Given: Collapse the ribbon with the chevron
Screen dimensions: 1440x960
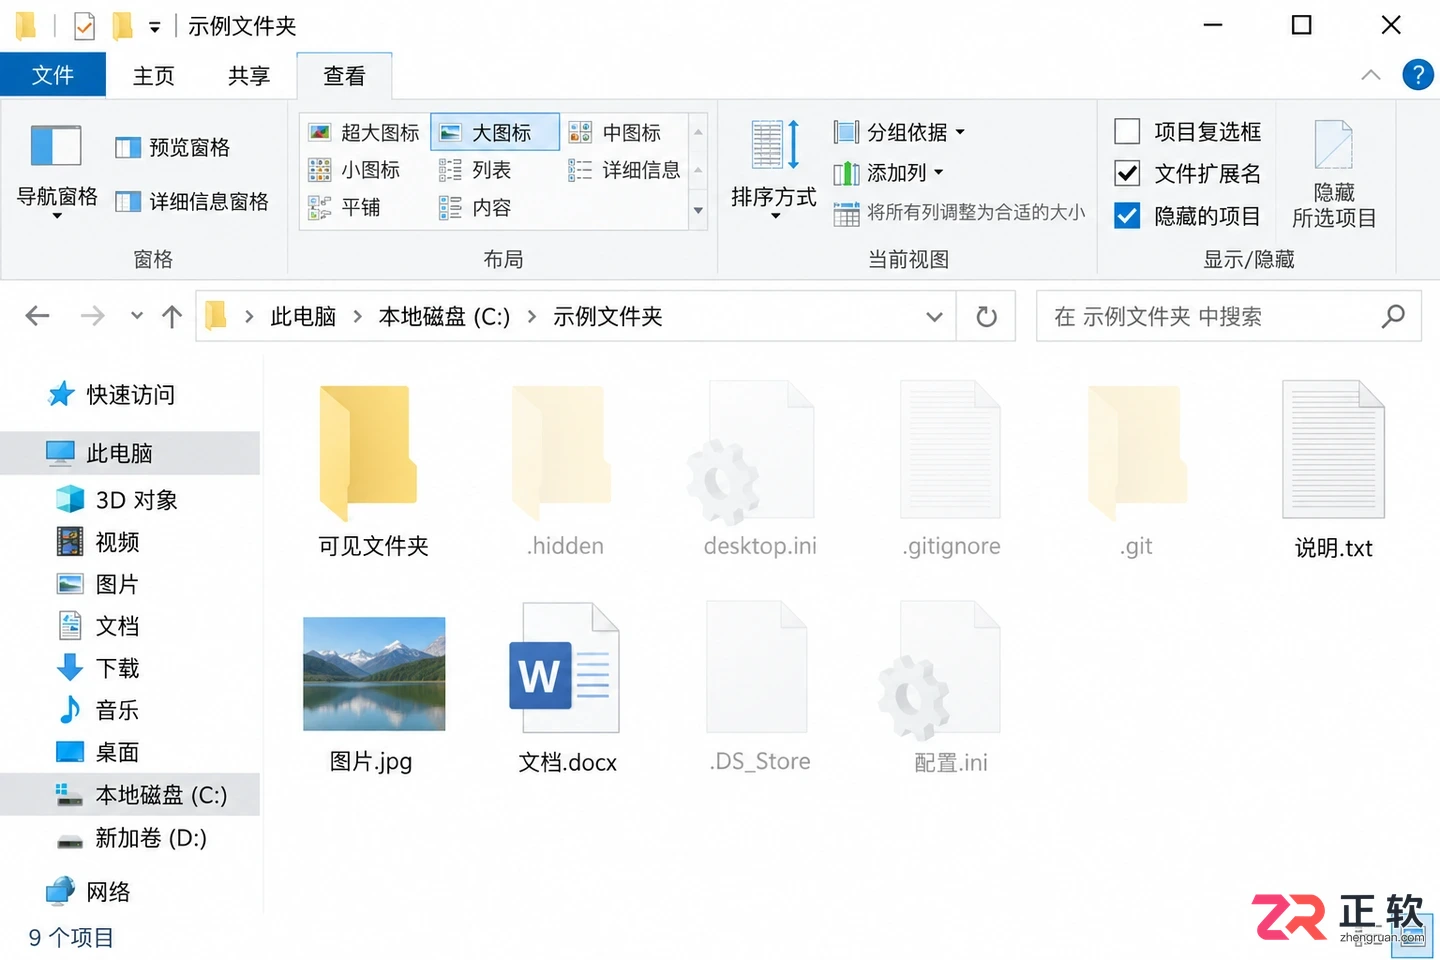Looking at the screenshot, I should 1371,75.
